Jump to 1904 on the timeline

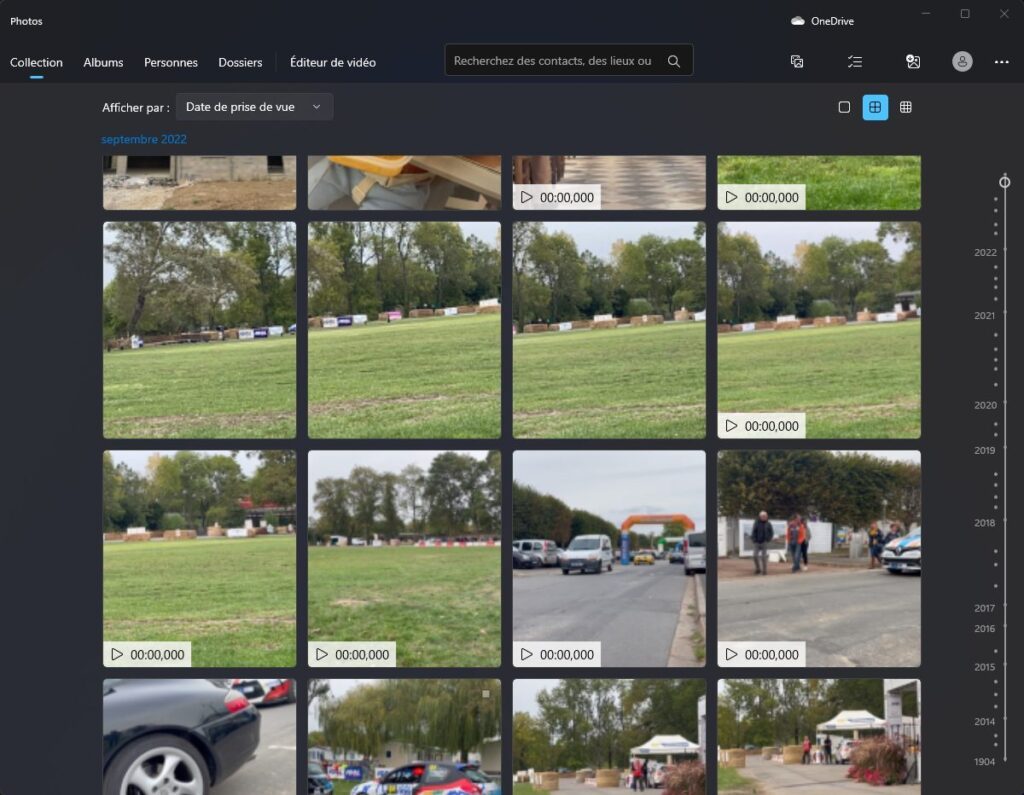coord(985,762)
